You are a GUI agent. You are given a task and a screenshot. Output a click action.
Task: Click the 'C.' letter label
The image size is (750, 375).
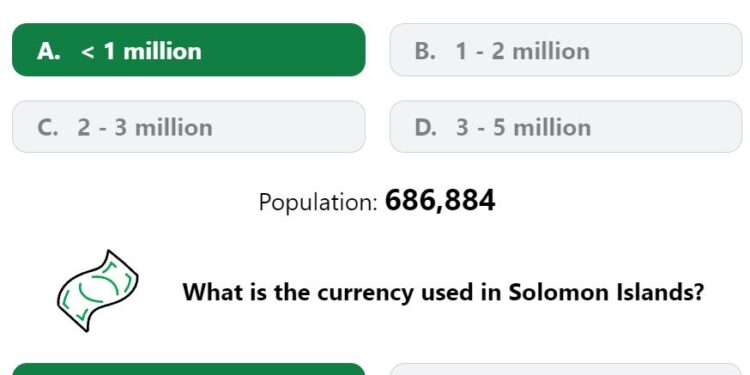[x=48, y=128]
